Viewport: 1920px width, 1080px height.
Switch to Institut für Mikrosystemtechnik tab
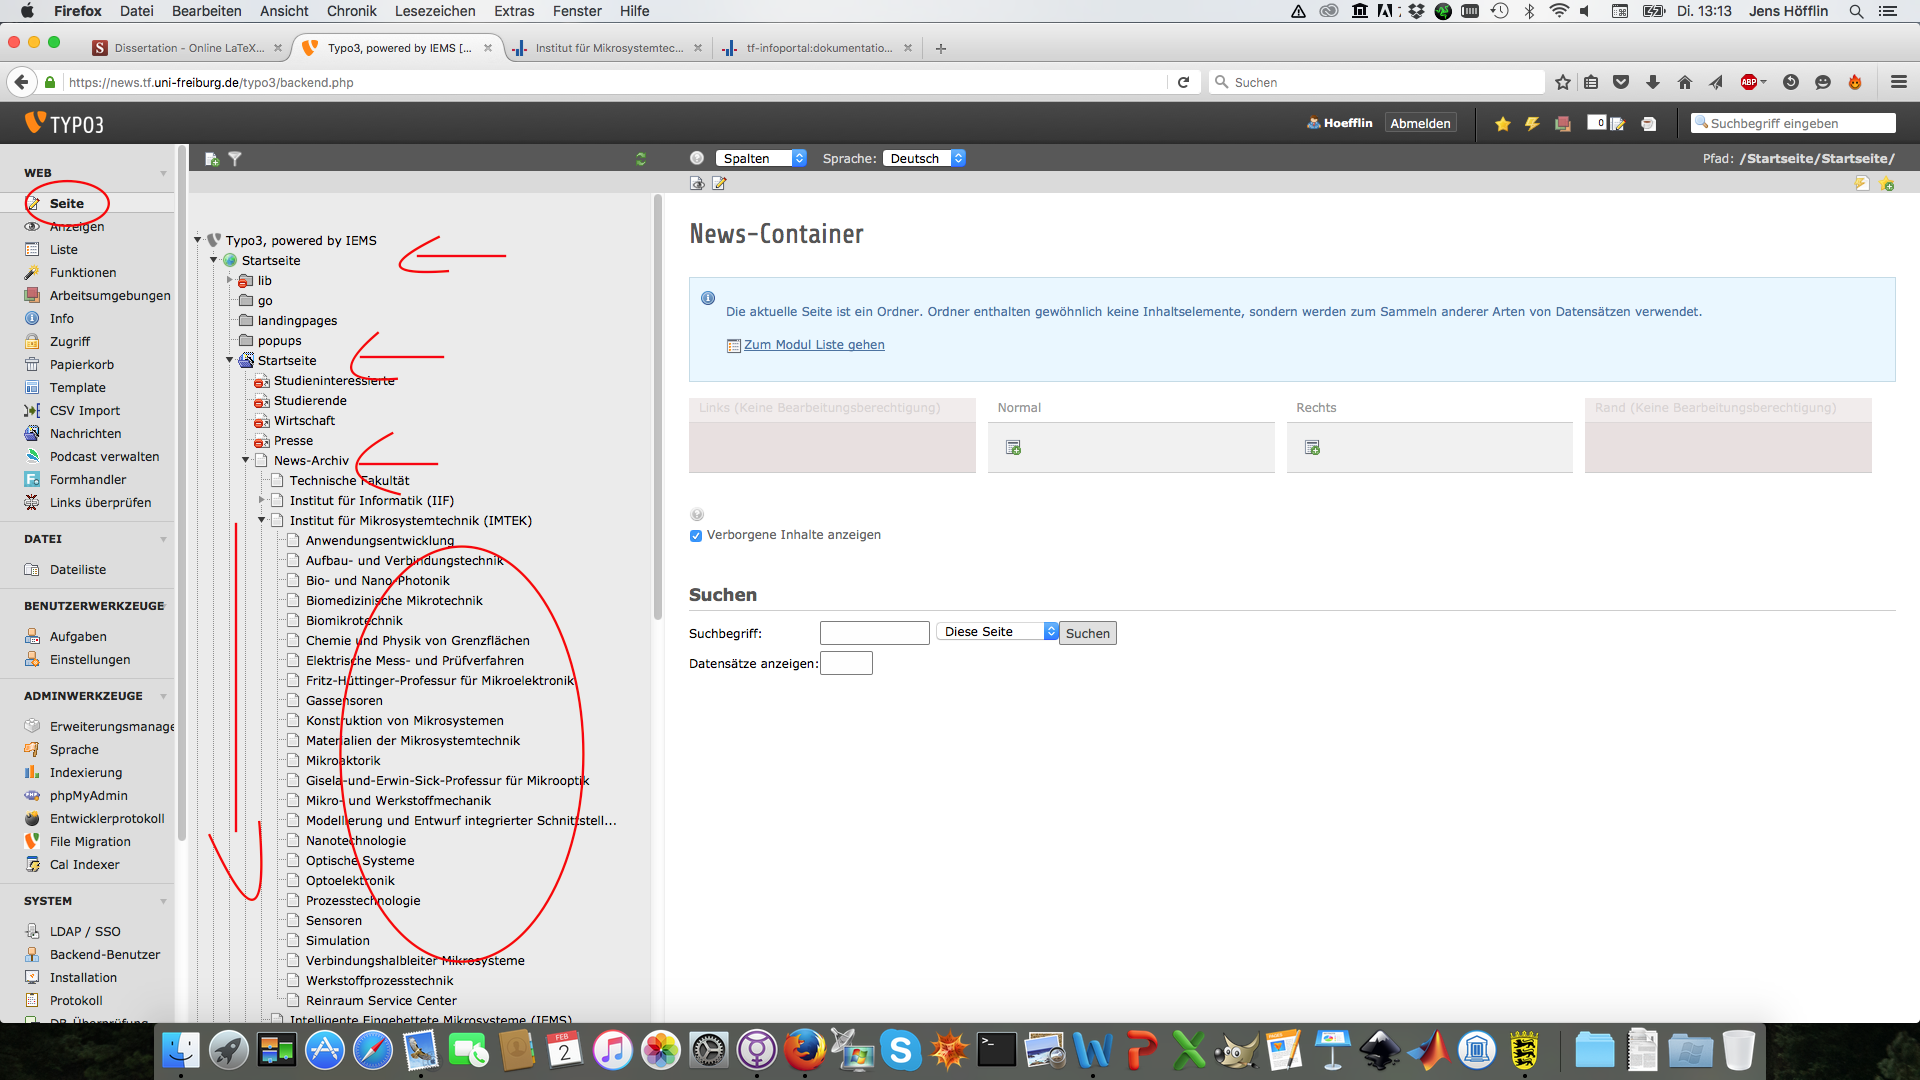[x=609, y=48]
